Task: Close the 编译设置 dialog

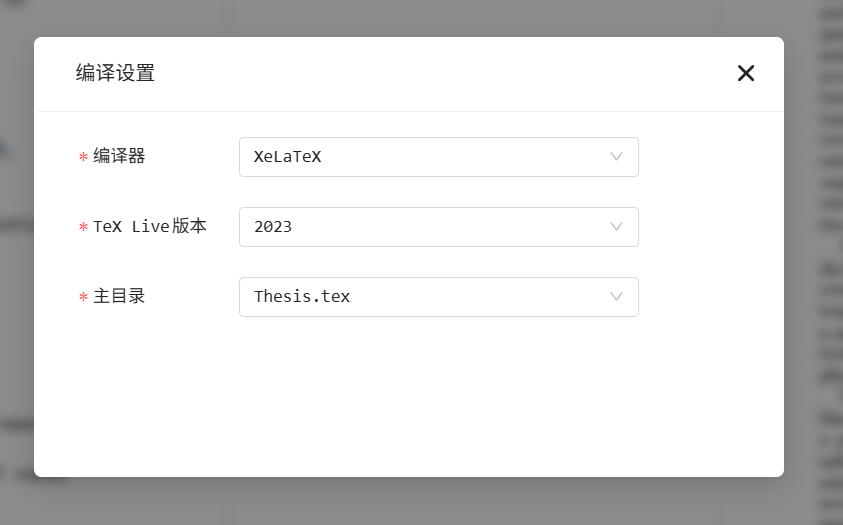Action: tap(746, 73)
